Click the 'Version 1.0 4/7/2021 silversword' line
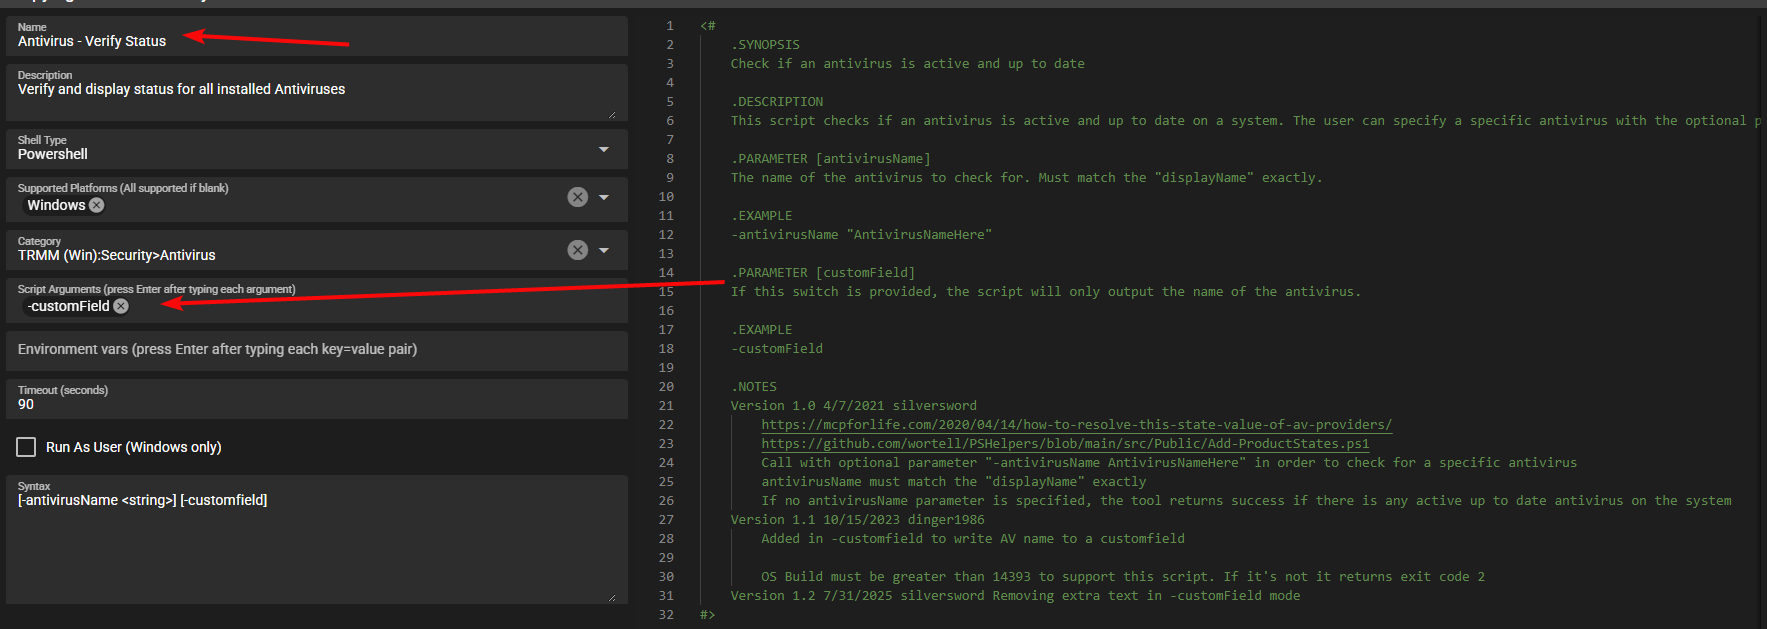The height and width of the screenshot is (629, 1767). (853, 405)
